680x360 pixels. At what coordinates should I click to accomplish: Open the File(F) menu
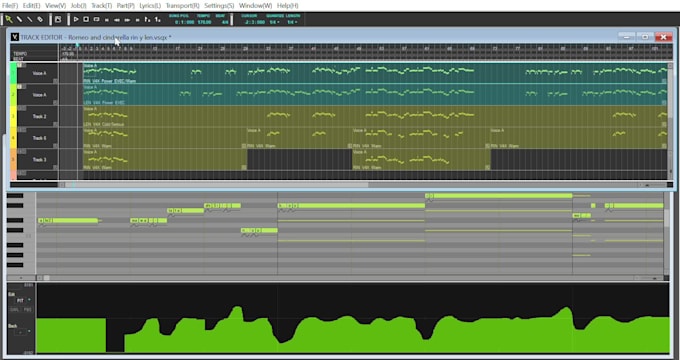tap(10, 6)
